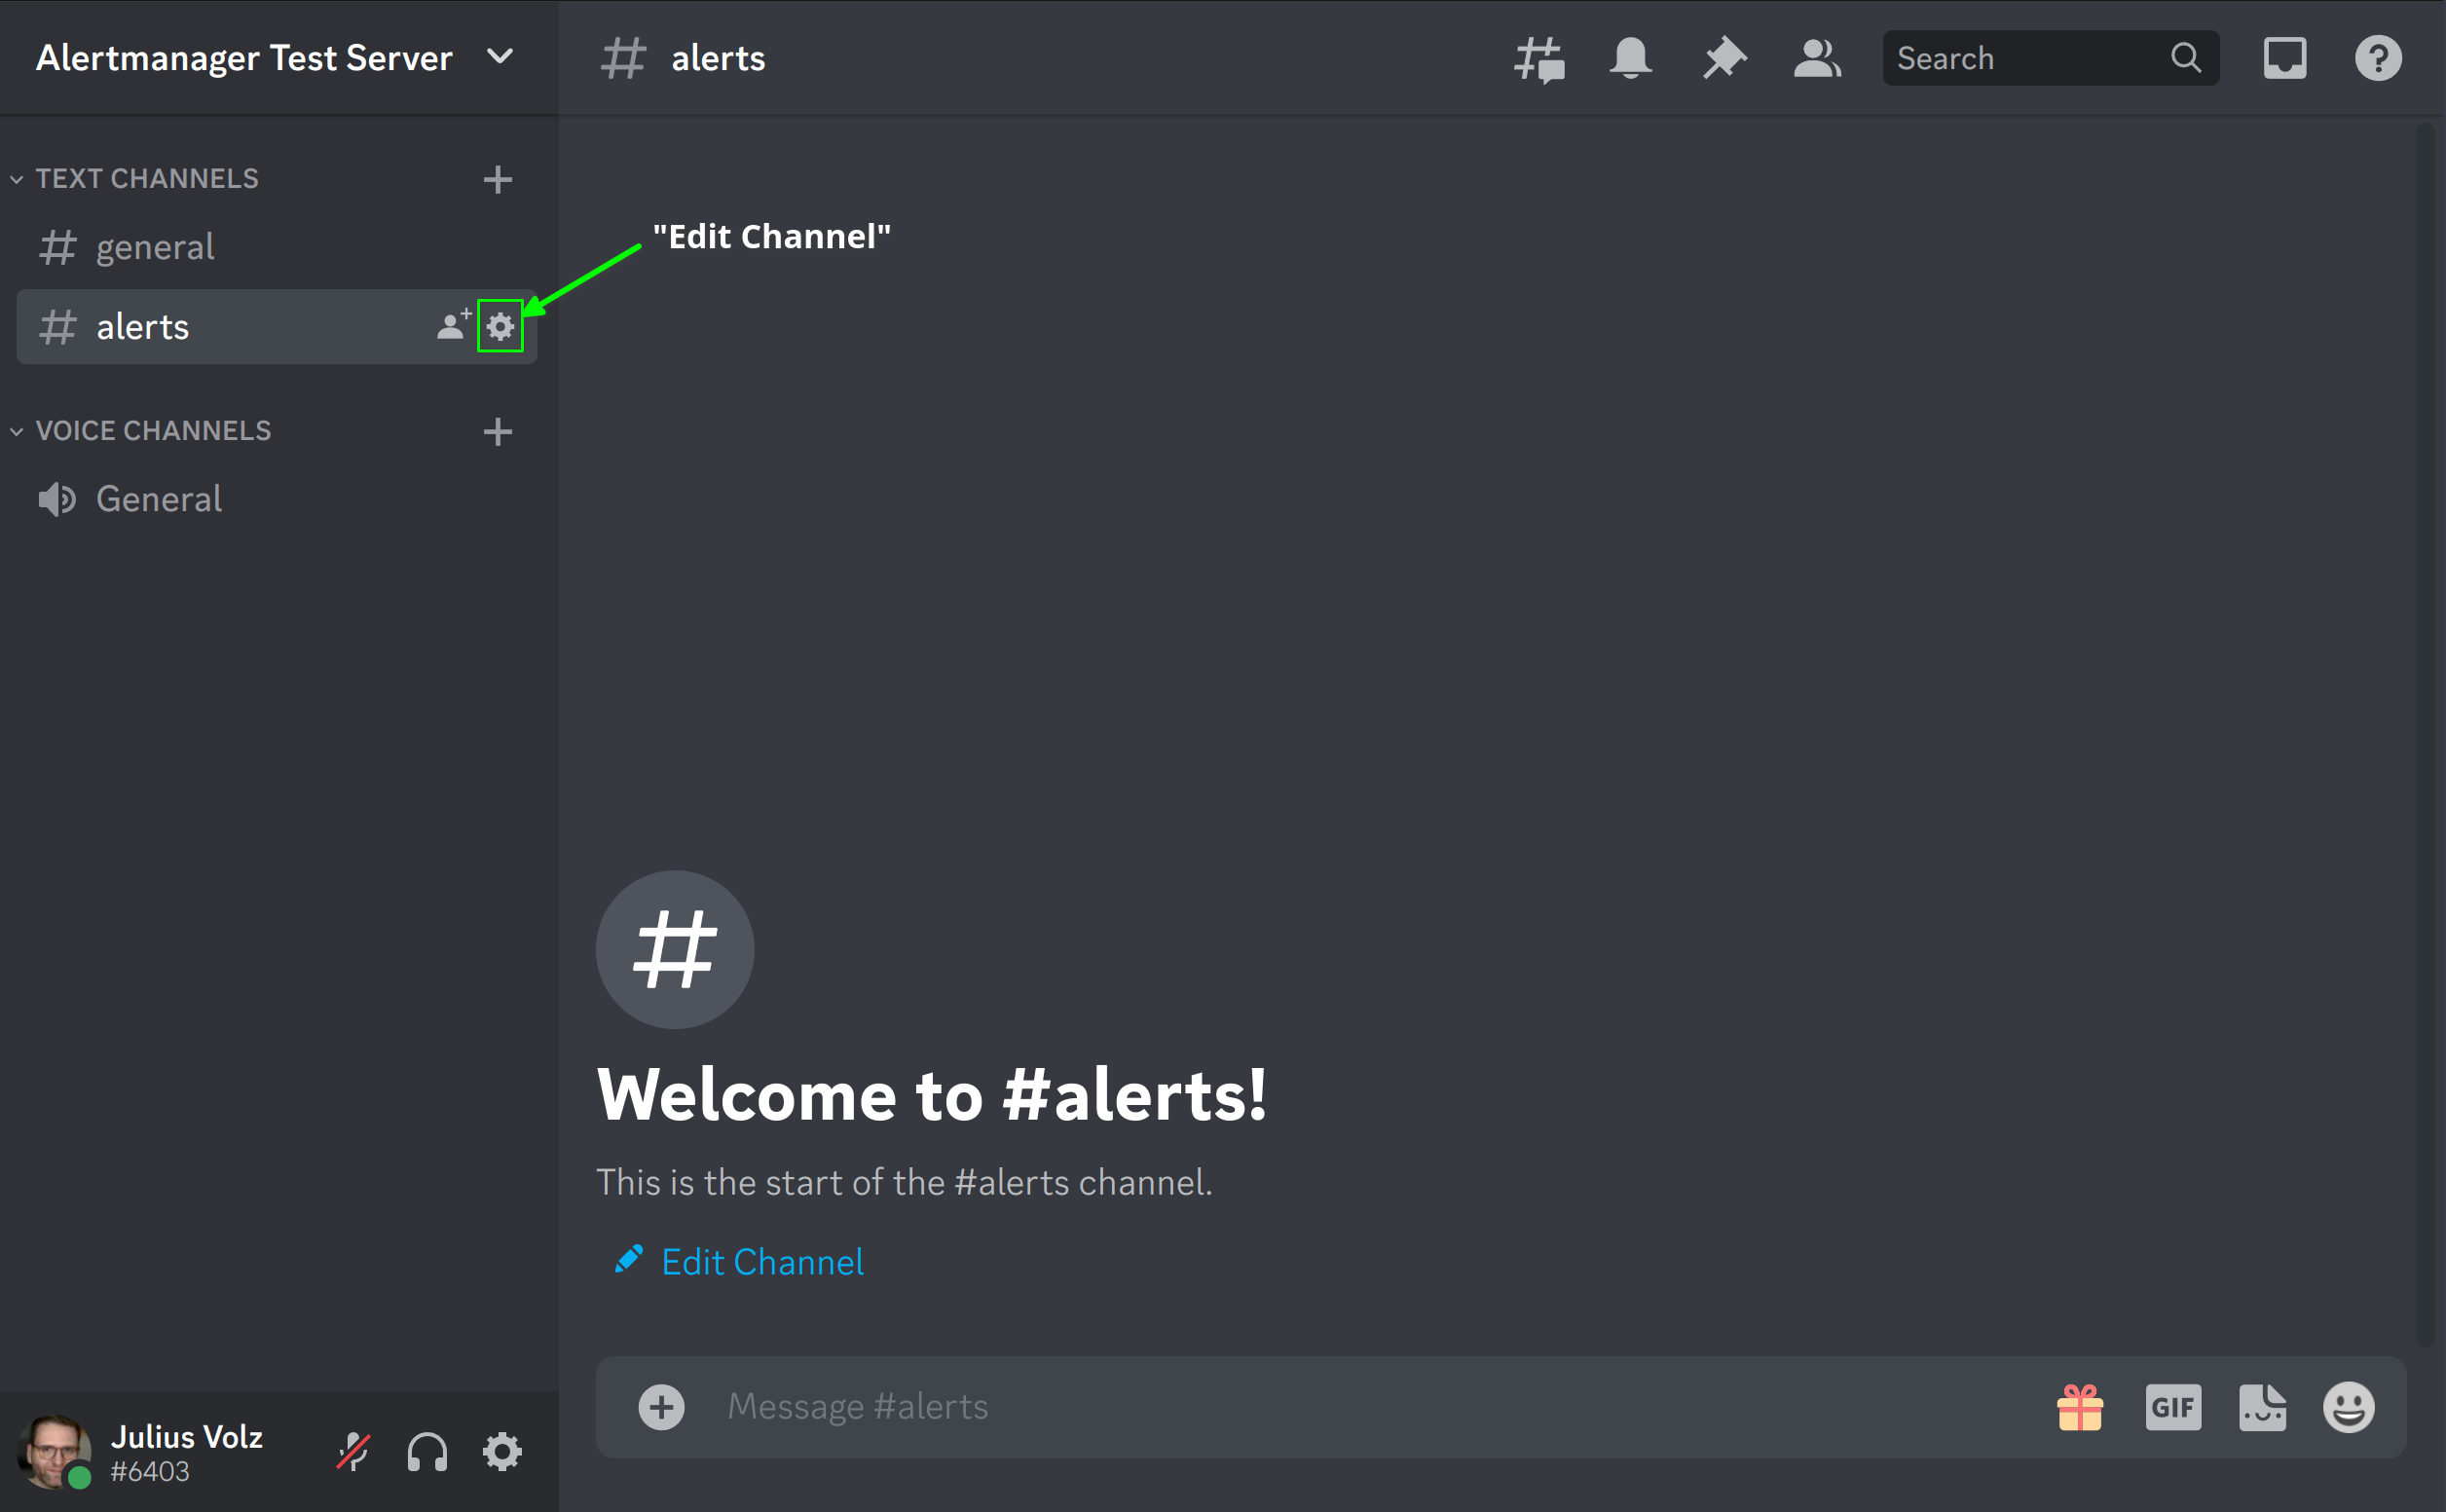Create an invite to the alerts channel
2446x1512 pixels.
452,326
